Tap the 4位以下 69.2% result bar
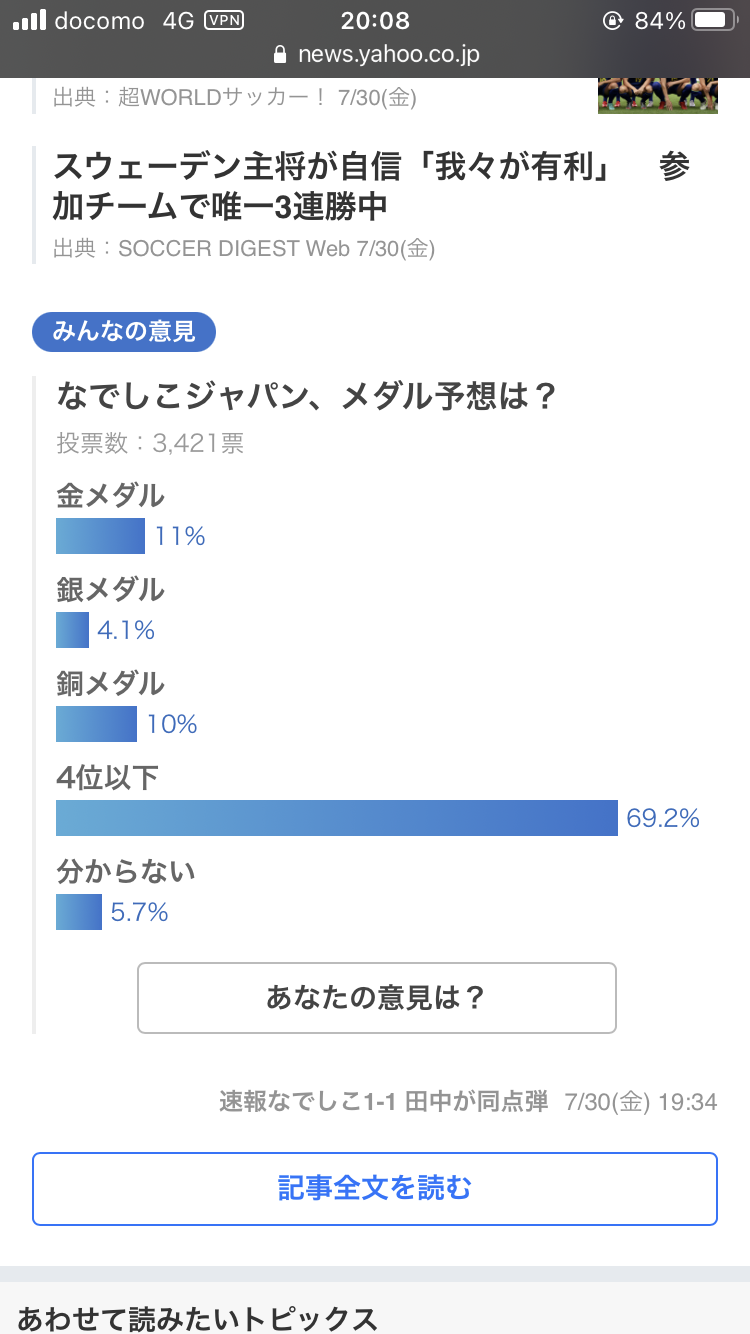Image resolution: width=750 pixels, height=1334 pixels. point(336,818)
